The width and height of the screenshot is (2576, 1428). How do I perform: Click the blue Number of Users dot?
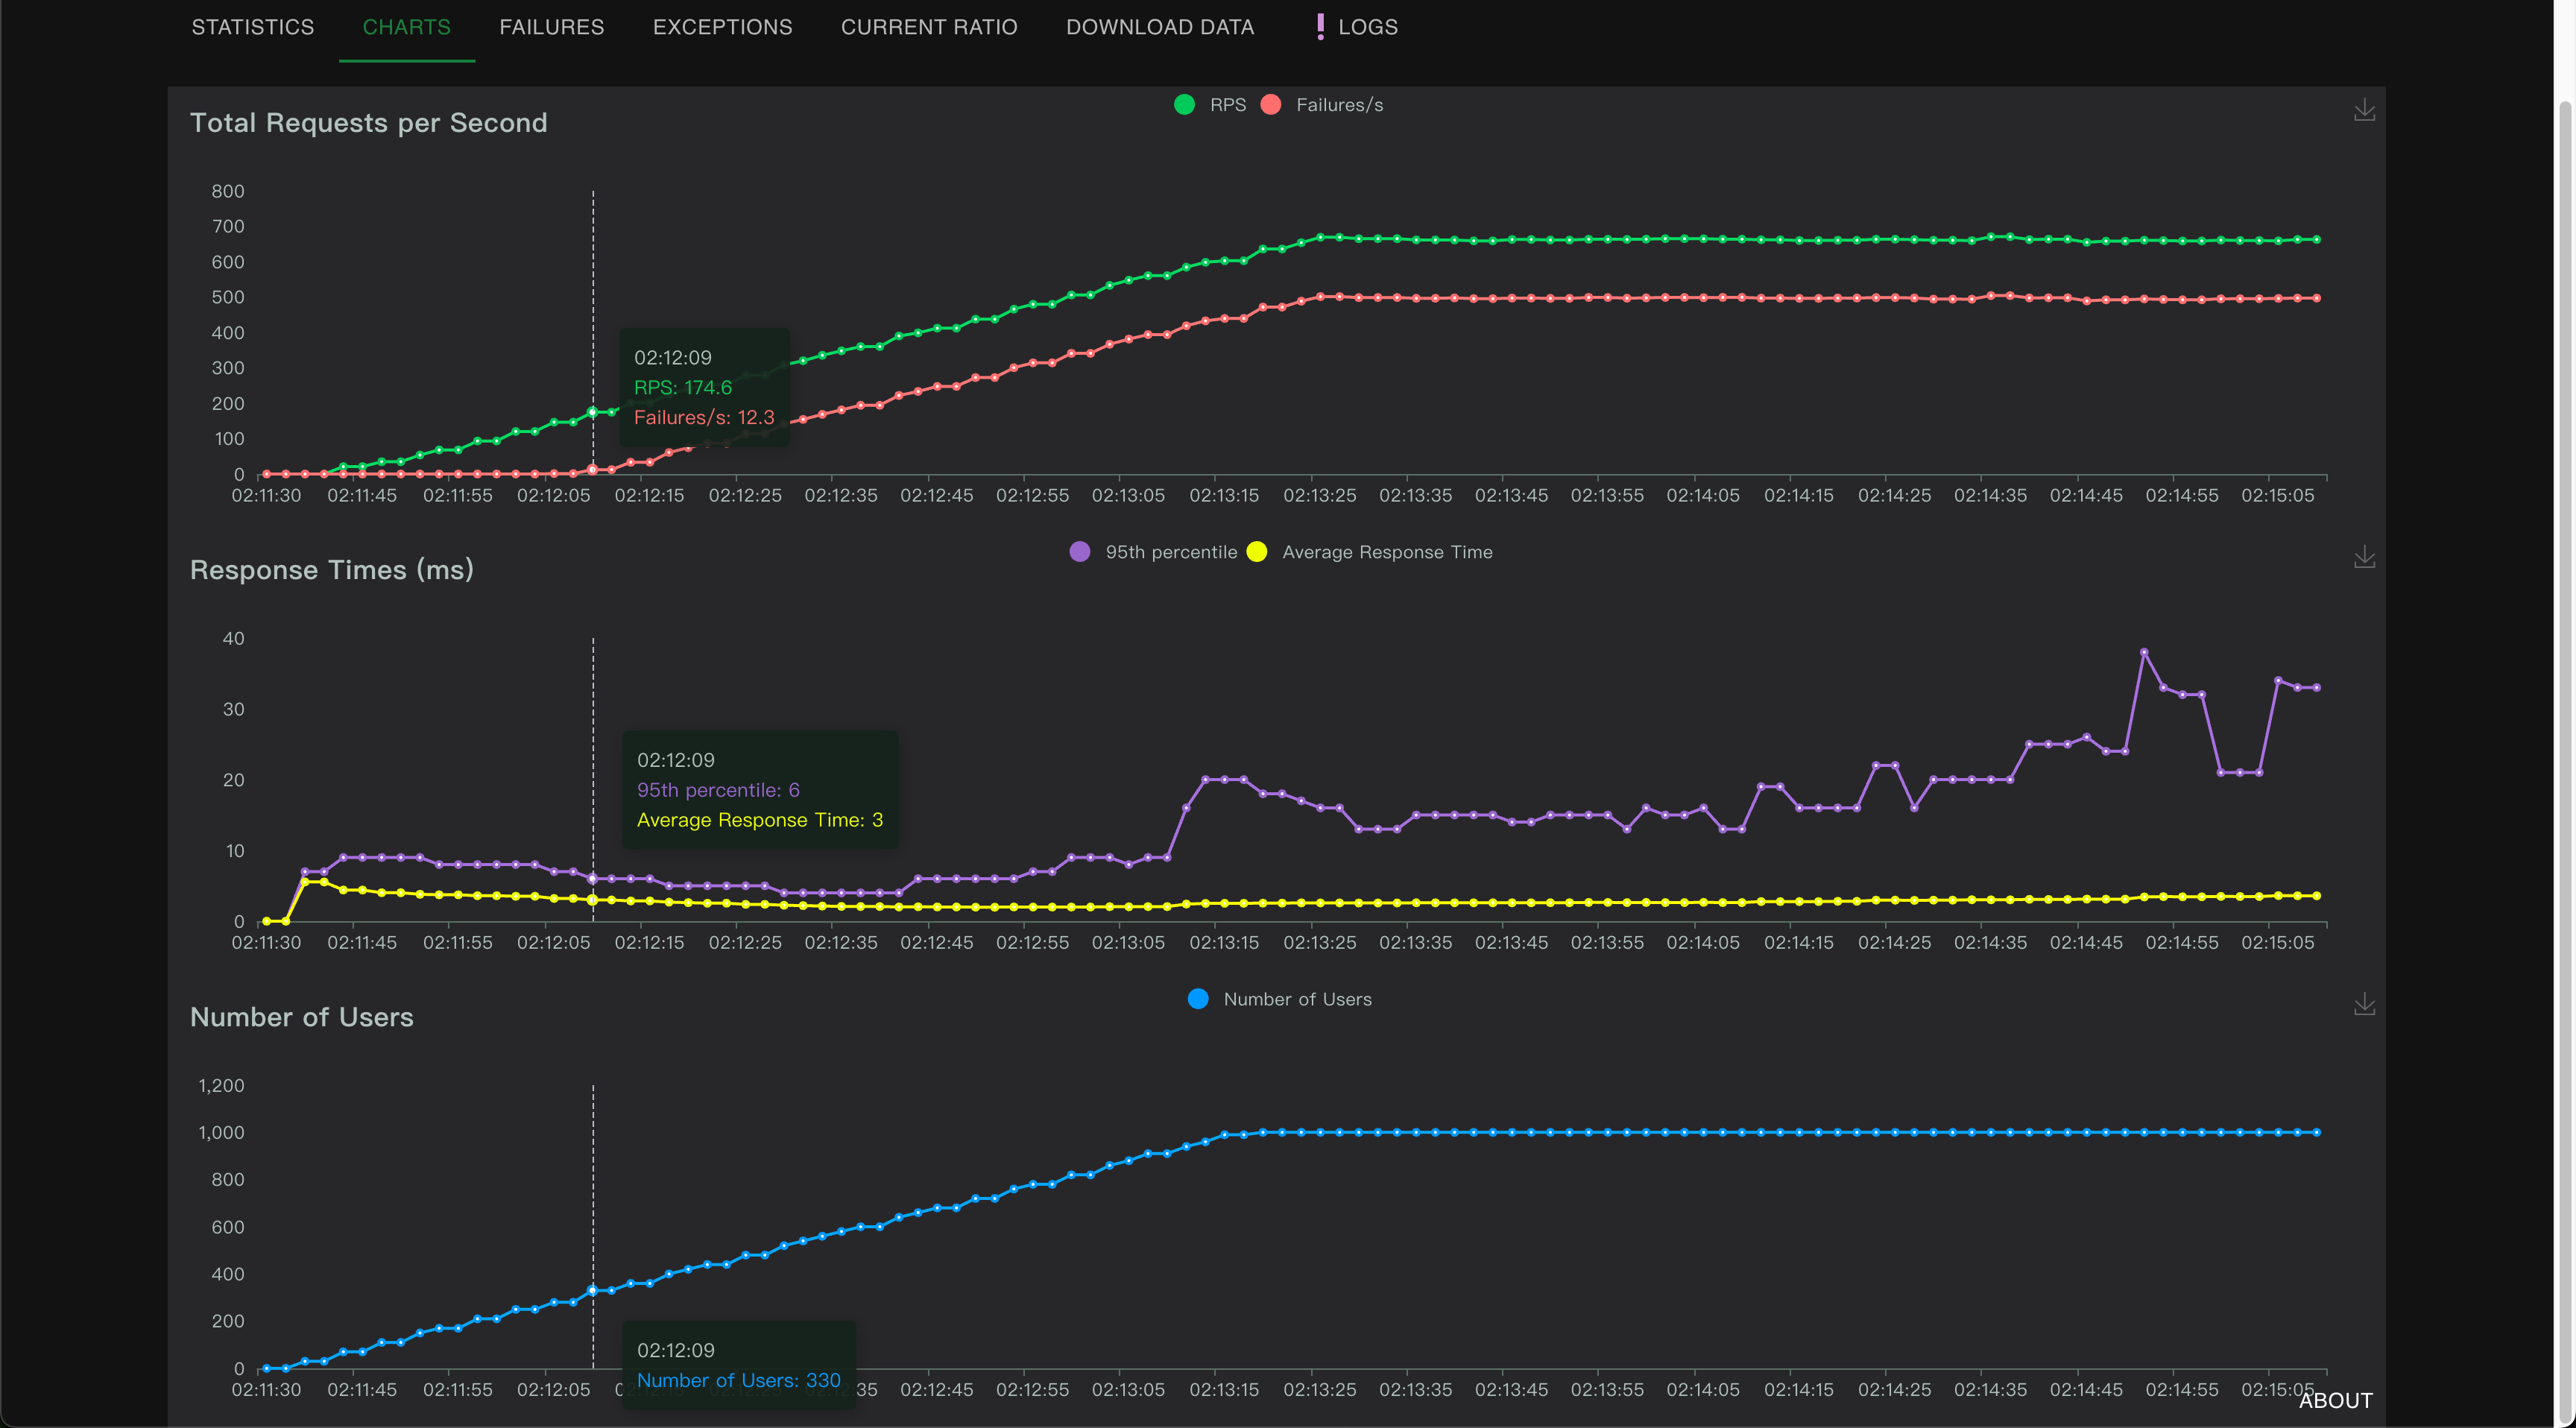coord(1198,999)
